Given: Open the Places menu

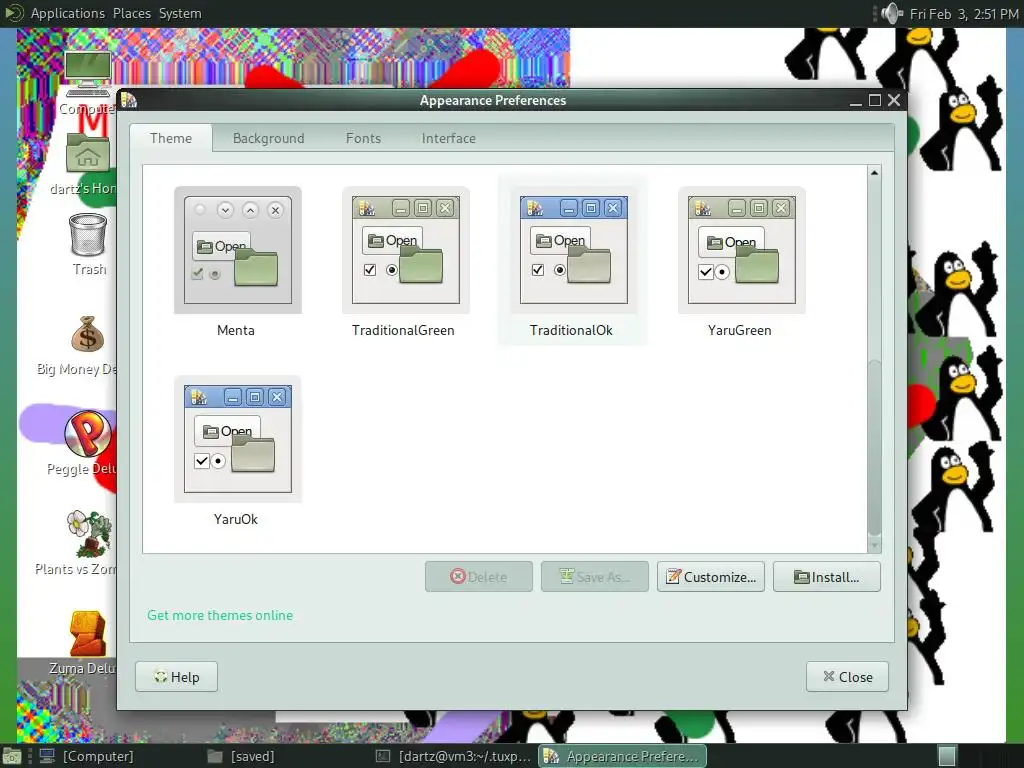Looking at the screenshot, I should (x=132, y=13).
